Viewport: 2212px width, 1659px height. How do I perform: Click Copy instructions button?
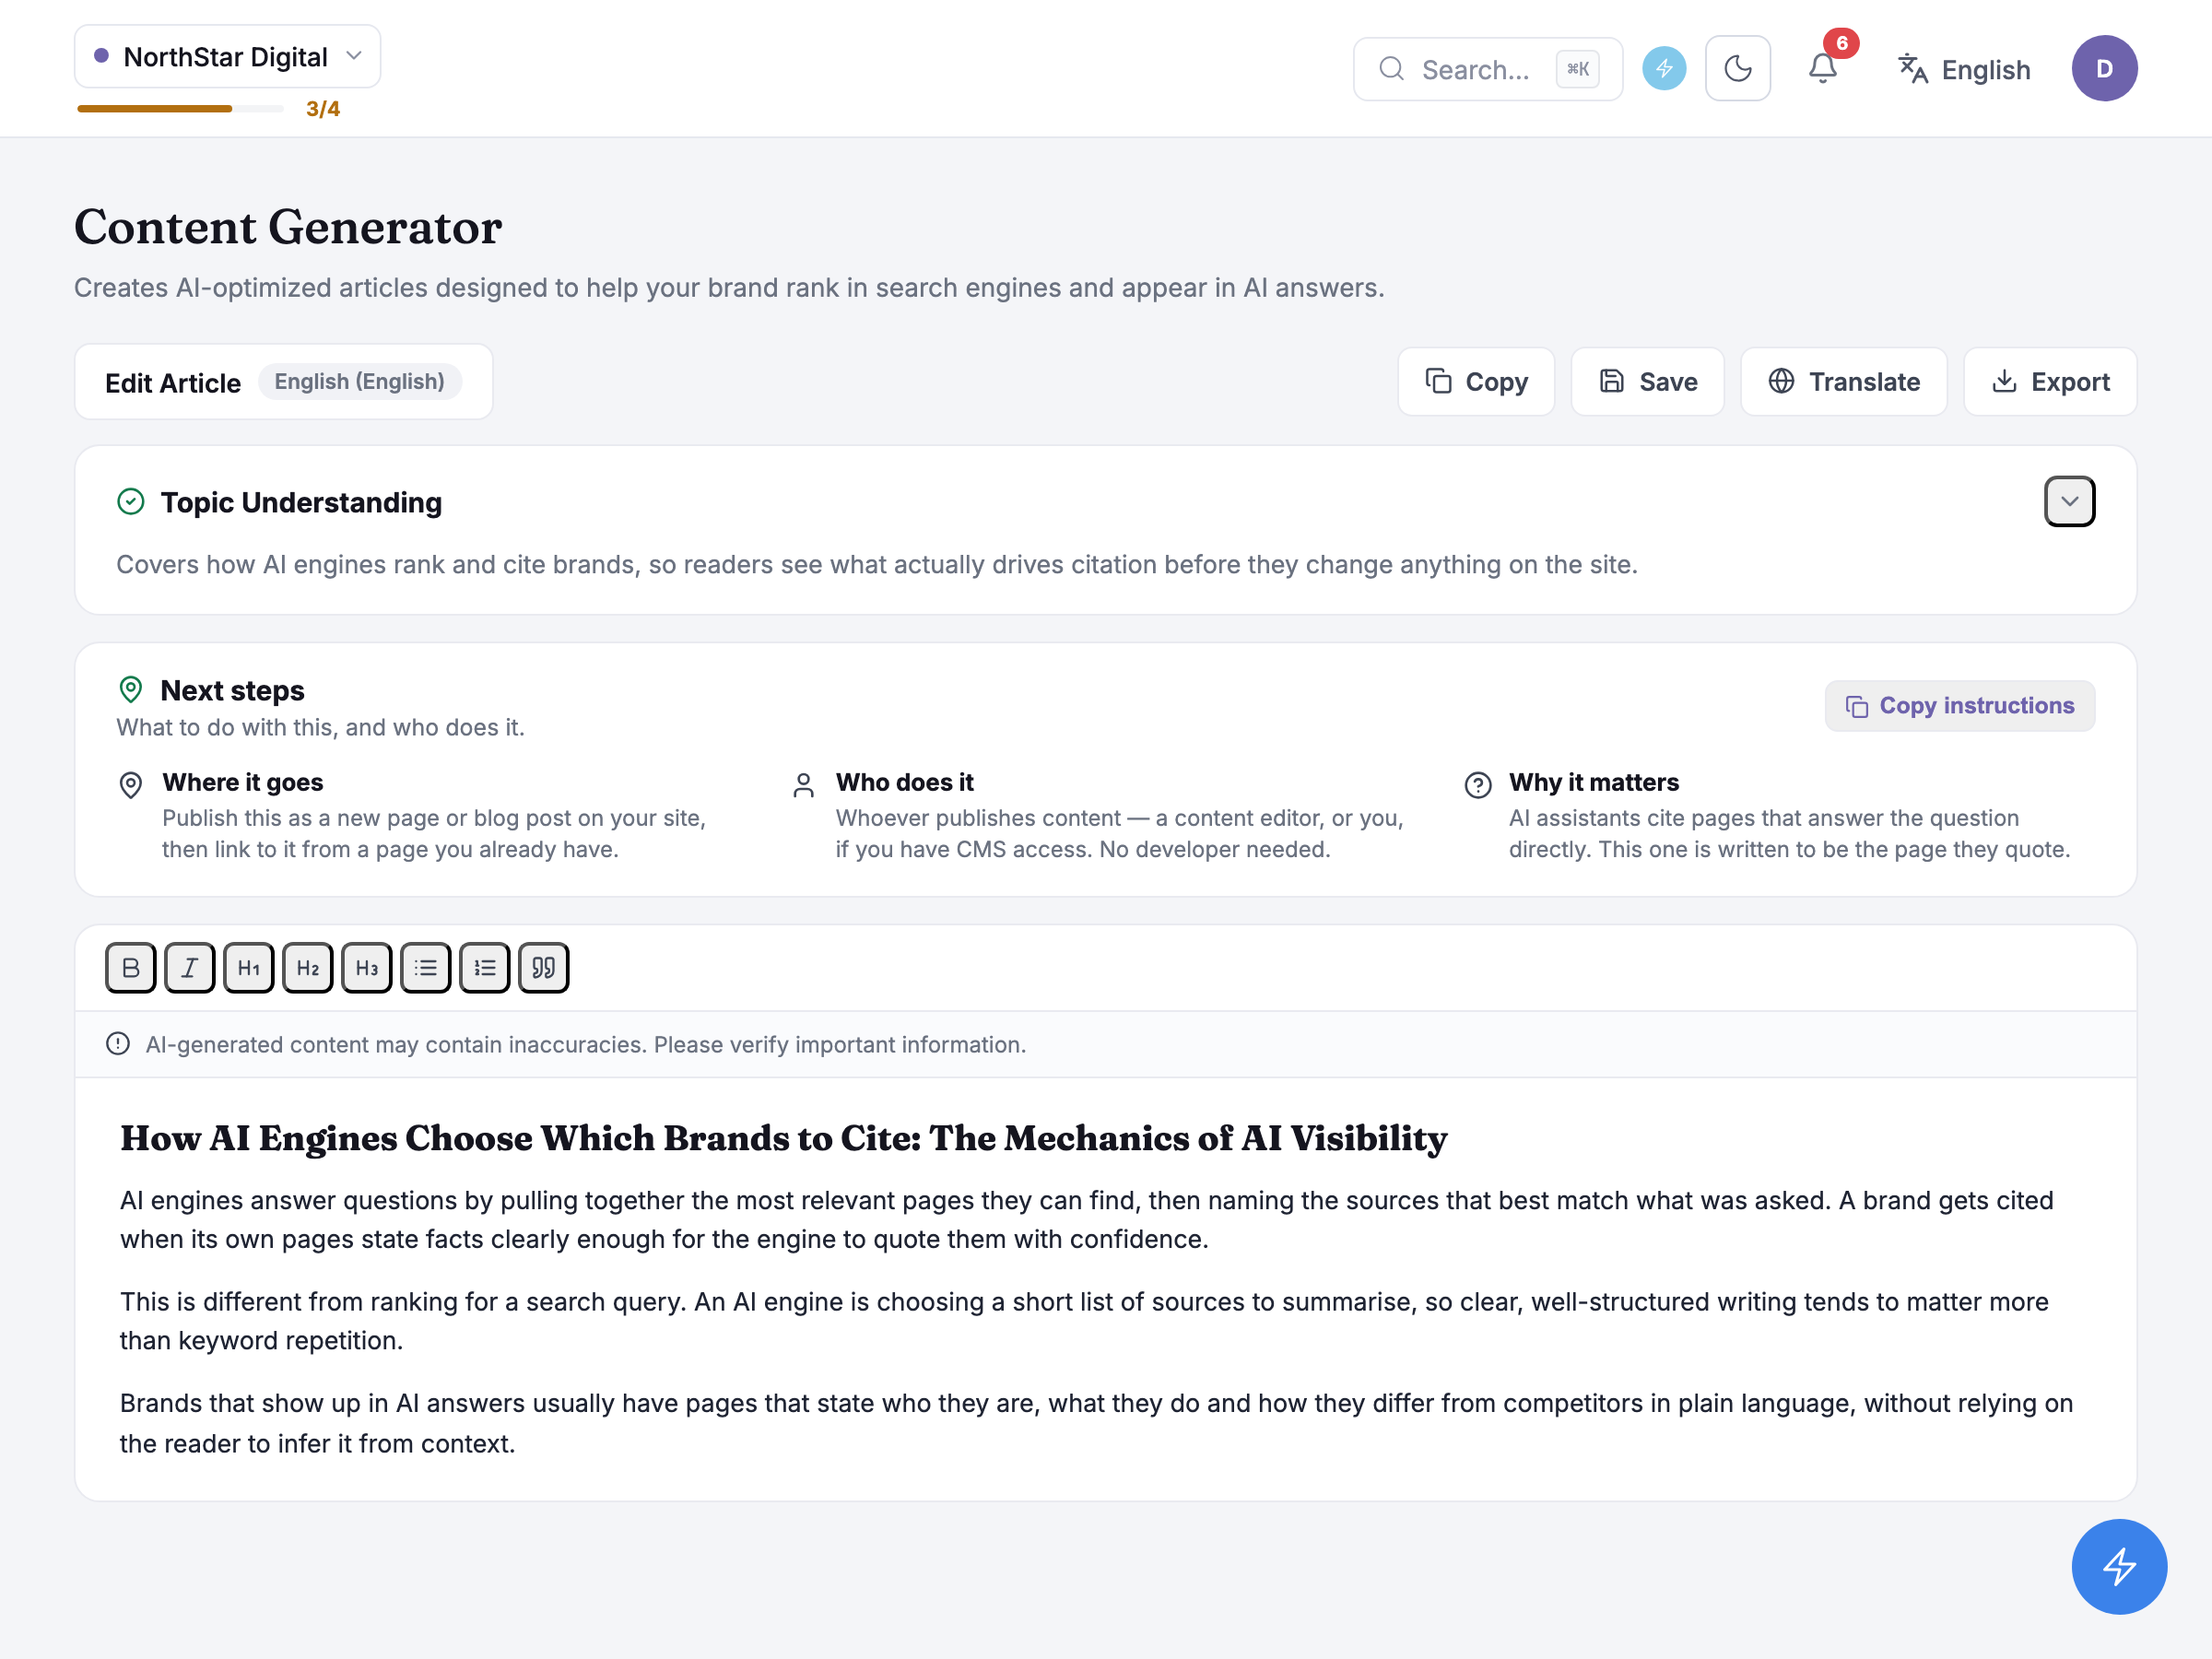pyautogui.click(x=1959, y=705)
